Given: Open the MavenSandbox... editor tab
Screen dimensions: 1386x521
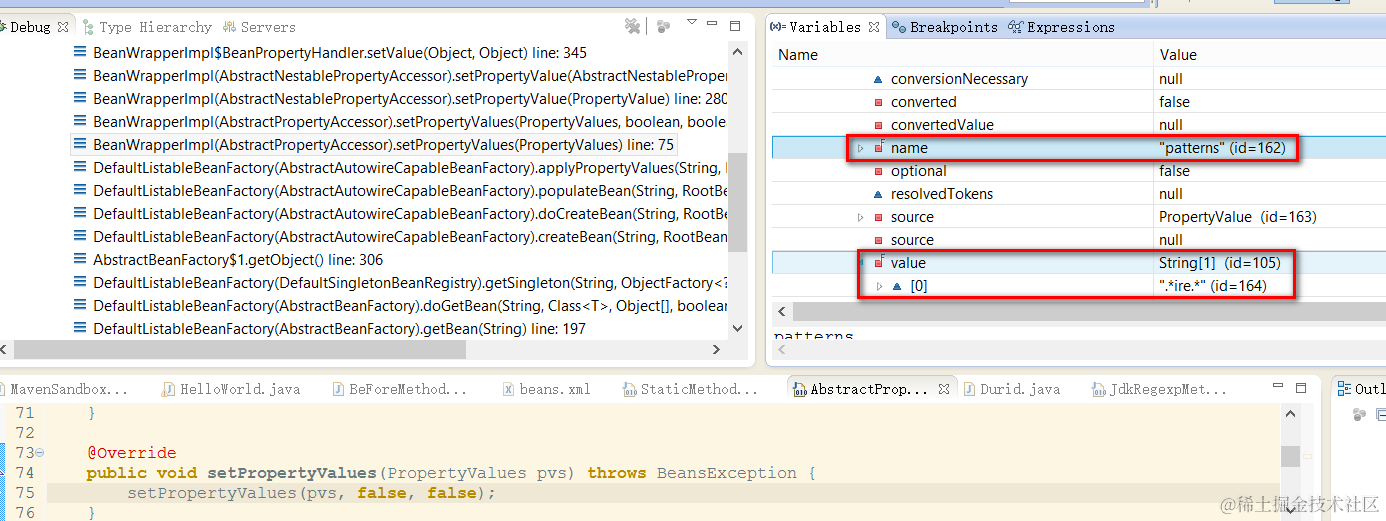Looking at the screenshot, I should (x=66, y=389).
